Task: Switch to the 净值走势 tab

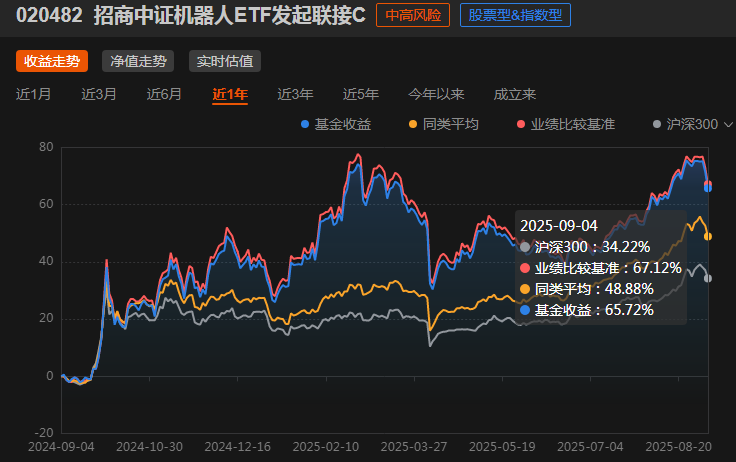Action: pyautogui.click(x=138, y=61)
